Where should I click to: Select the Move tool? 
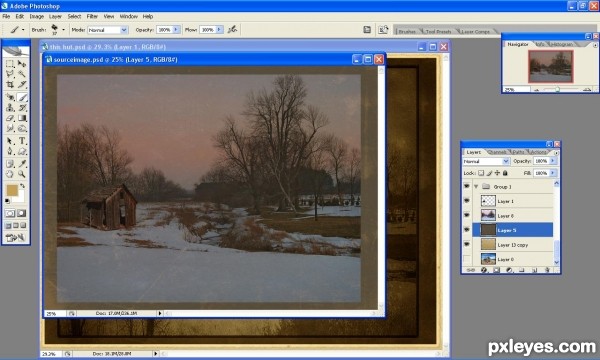[x=22, y=63]
